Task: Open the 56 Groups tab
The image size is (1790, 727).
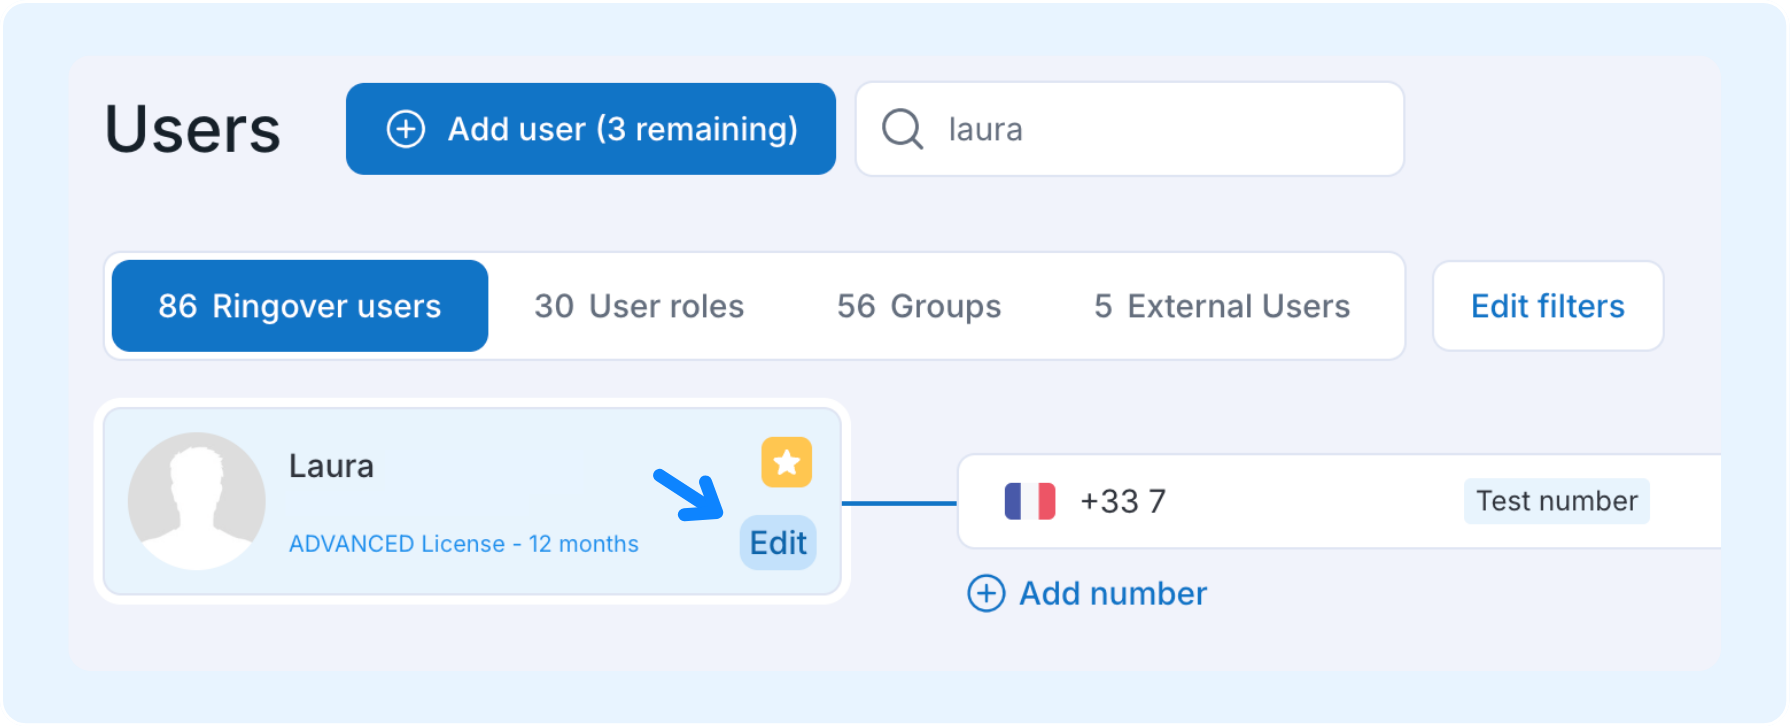Action: [x=918, y=306]
